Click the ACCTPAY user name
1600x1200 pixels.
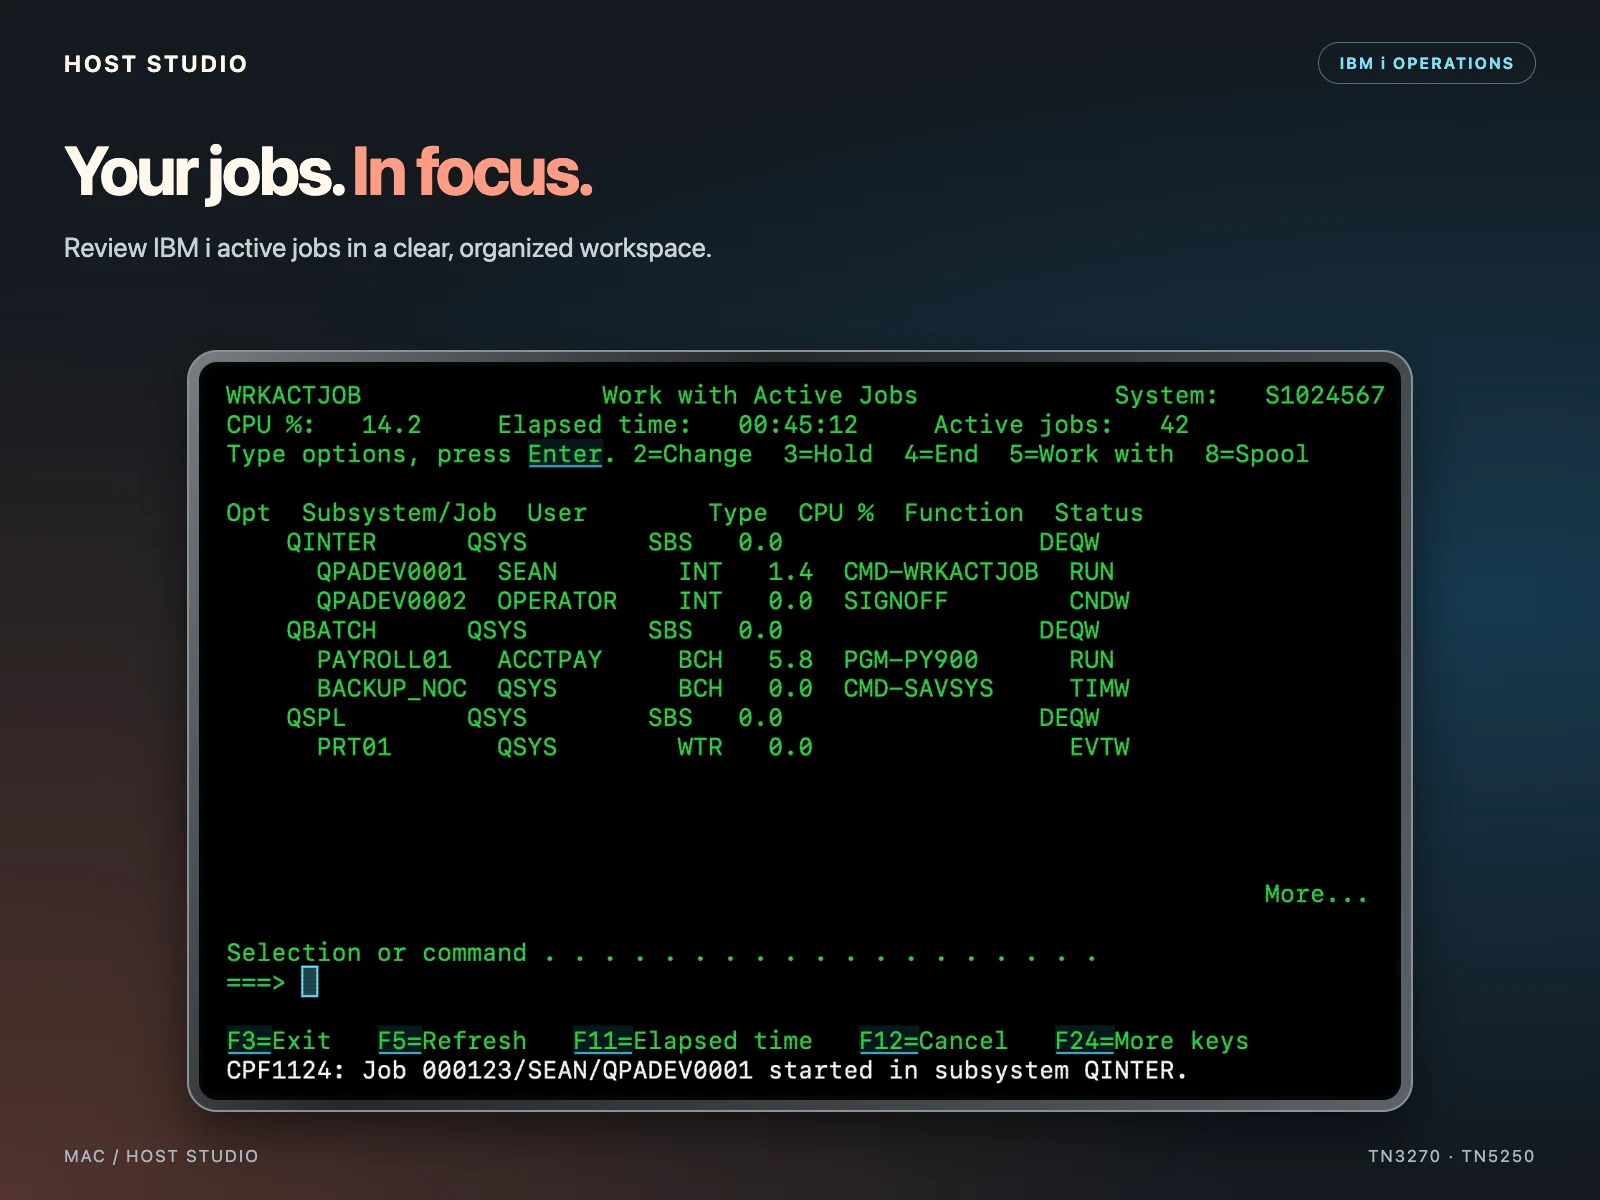[549, 660]
